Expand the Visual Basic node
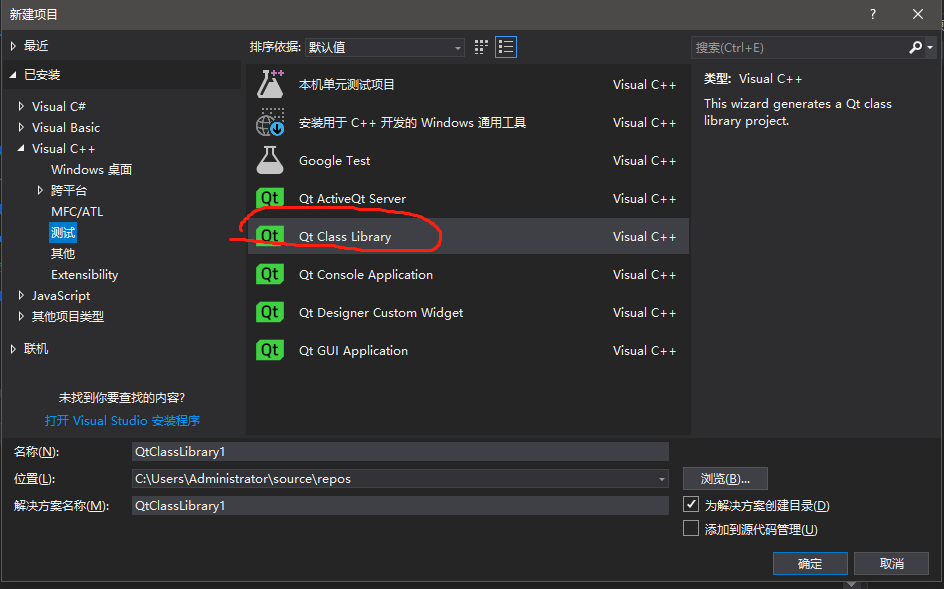Screen dimensions: 944x589 pos(21,127)
